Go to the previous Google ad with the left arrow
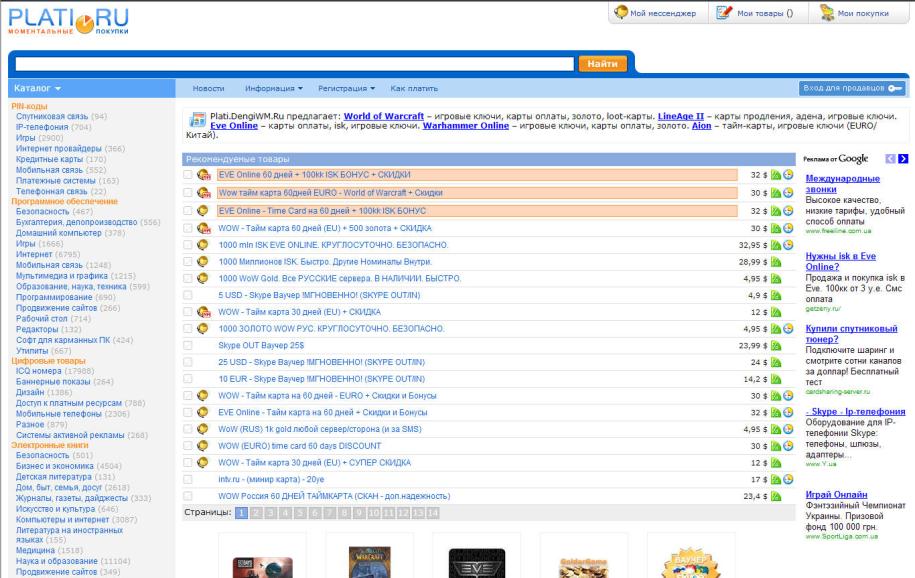Viewport: 915px width, 578px height. [x=890, y=159]
